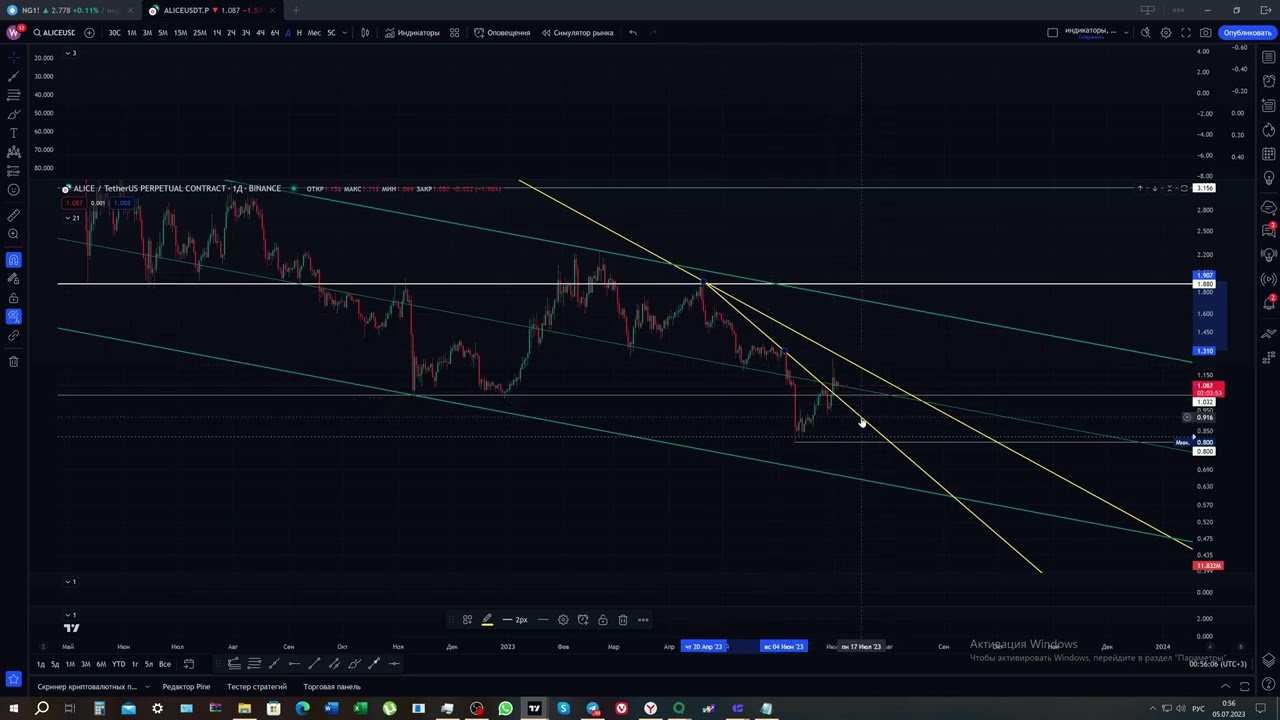
Task: Open WhatsApp from the taskbar
Action: (x=506, y=709)
